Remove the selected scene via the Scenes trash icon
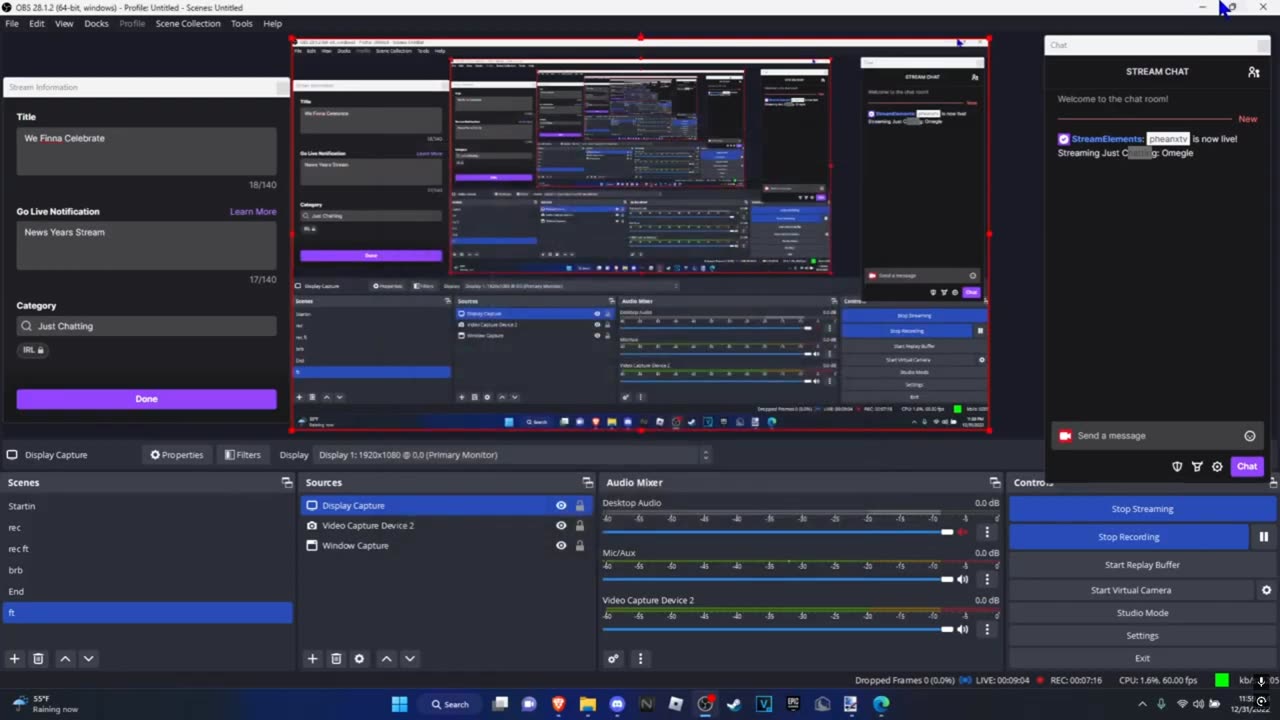The height and width of the screenshot is (720, 1280). click(x=38, y=659)
